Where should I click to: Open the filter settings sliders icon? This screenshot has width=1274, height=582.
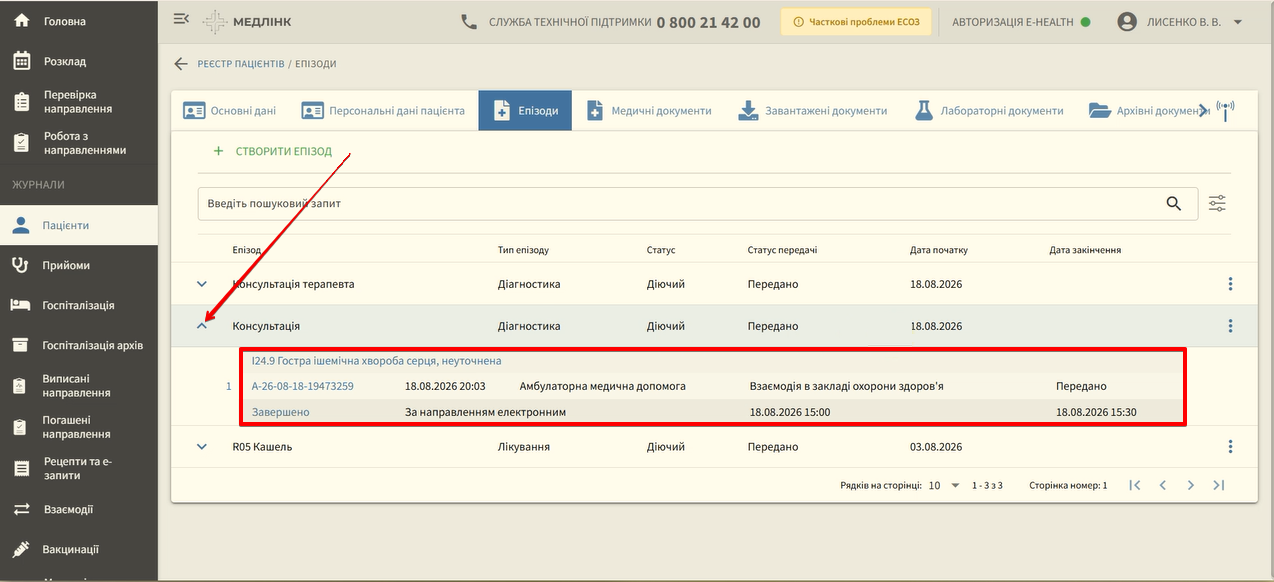tap(1217, 204)
